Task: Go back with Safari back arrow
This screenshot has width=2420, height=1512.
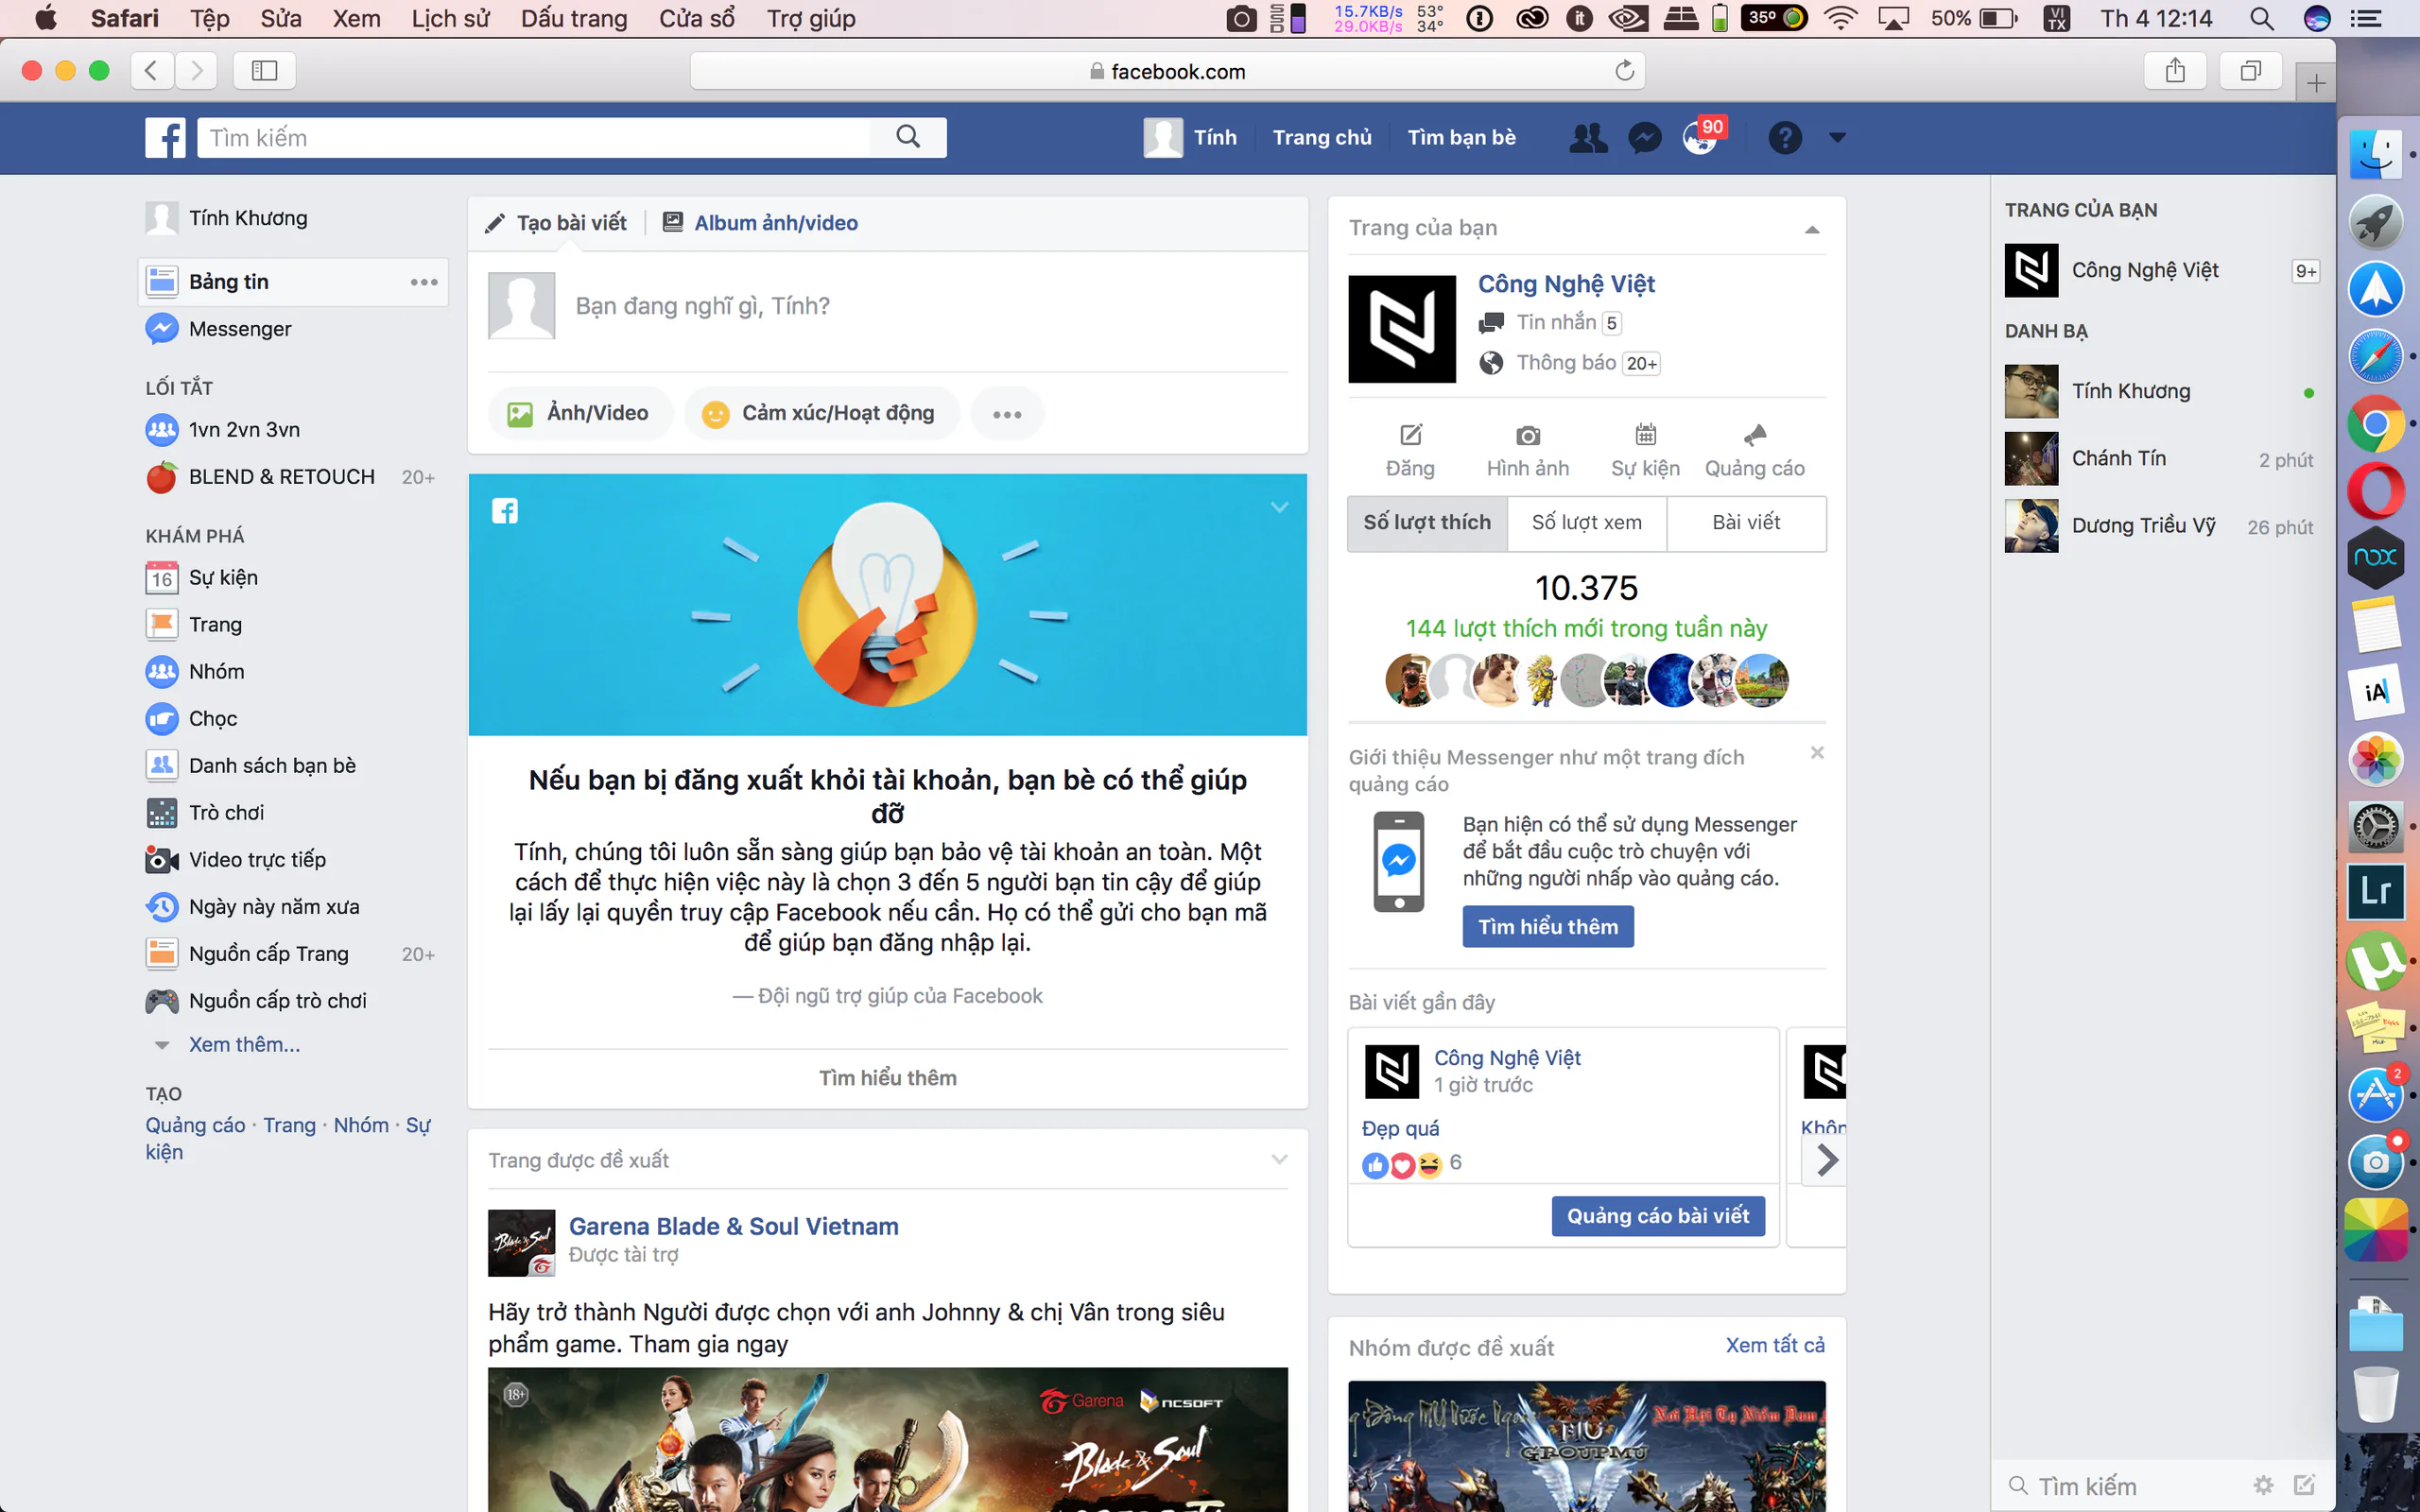Action: tap(152, 71)
